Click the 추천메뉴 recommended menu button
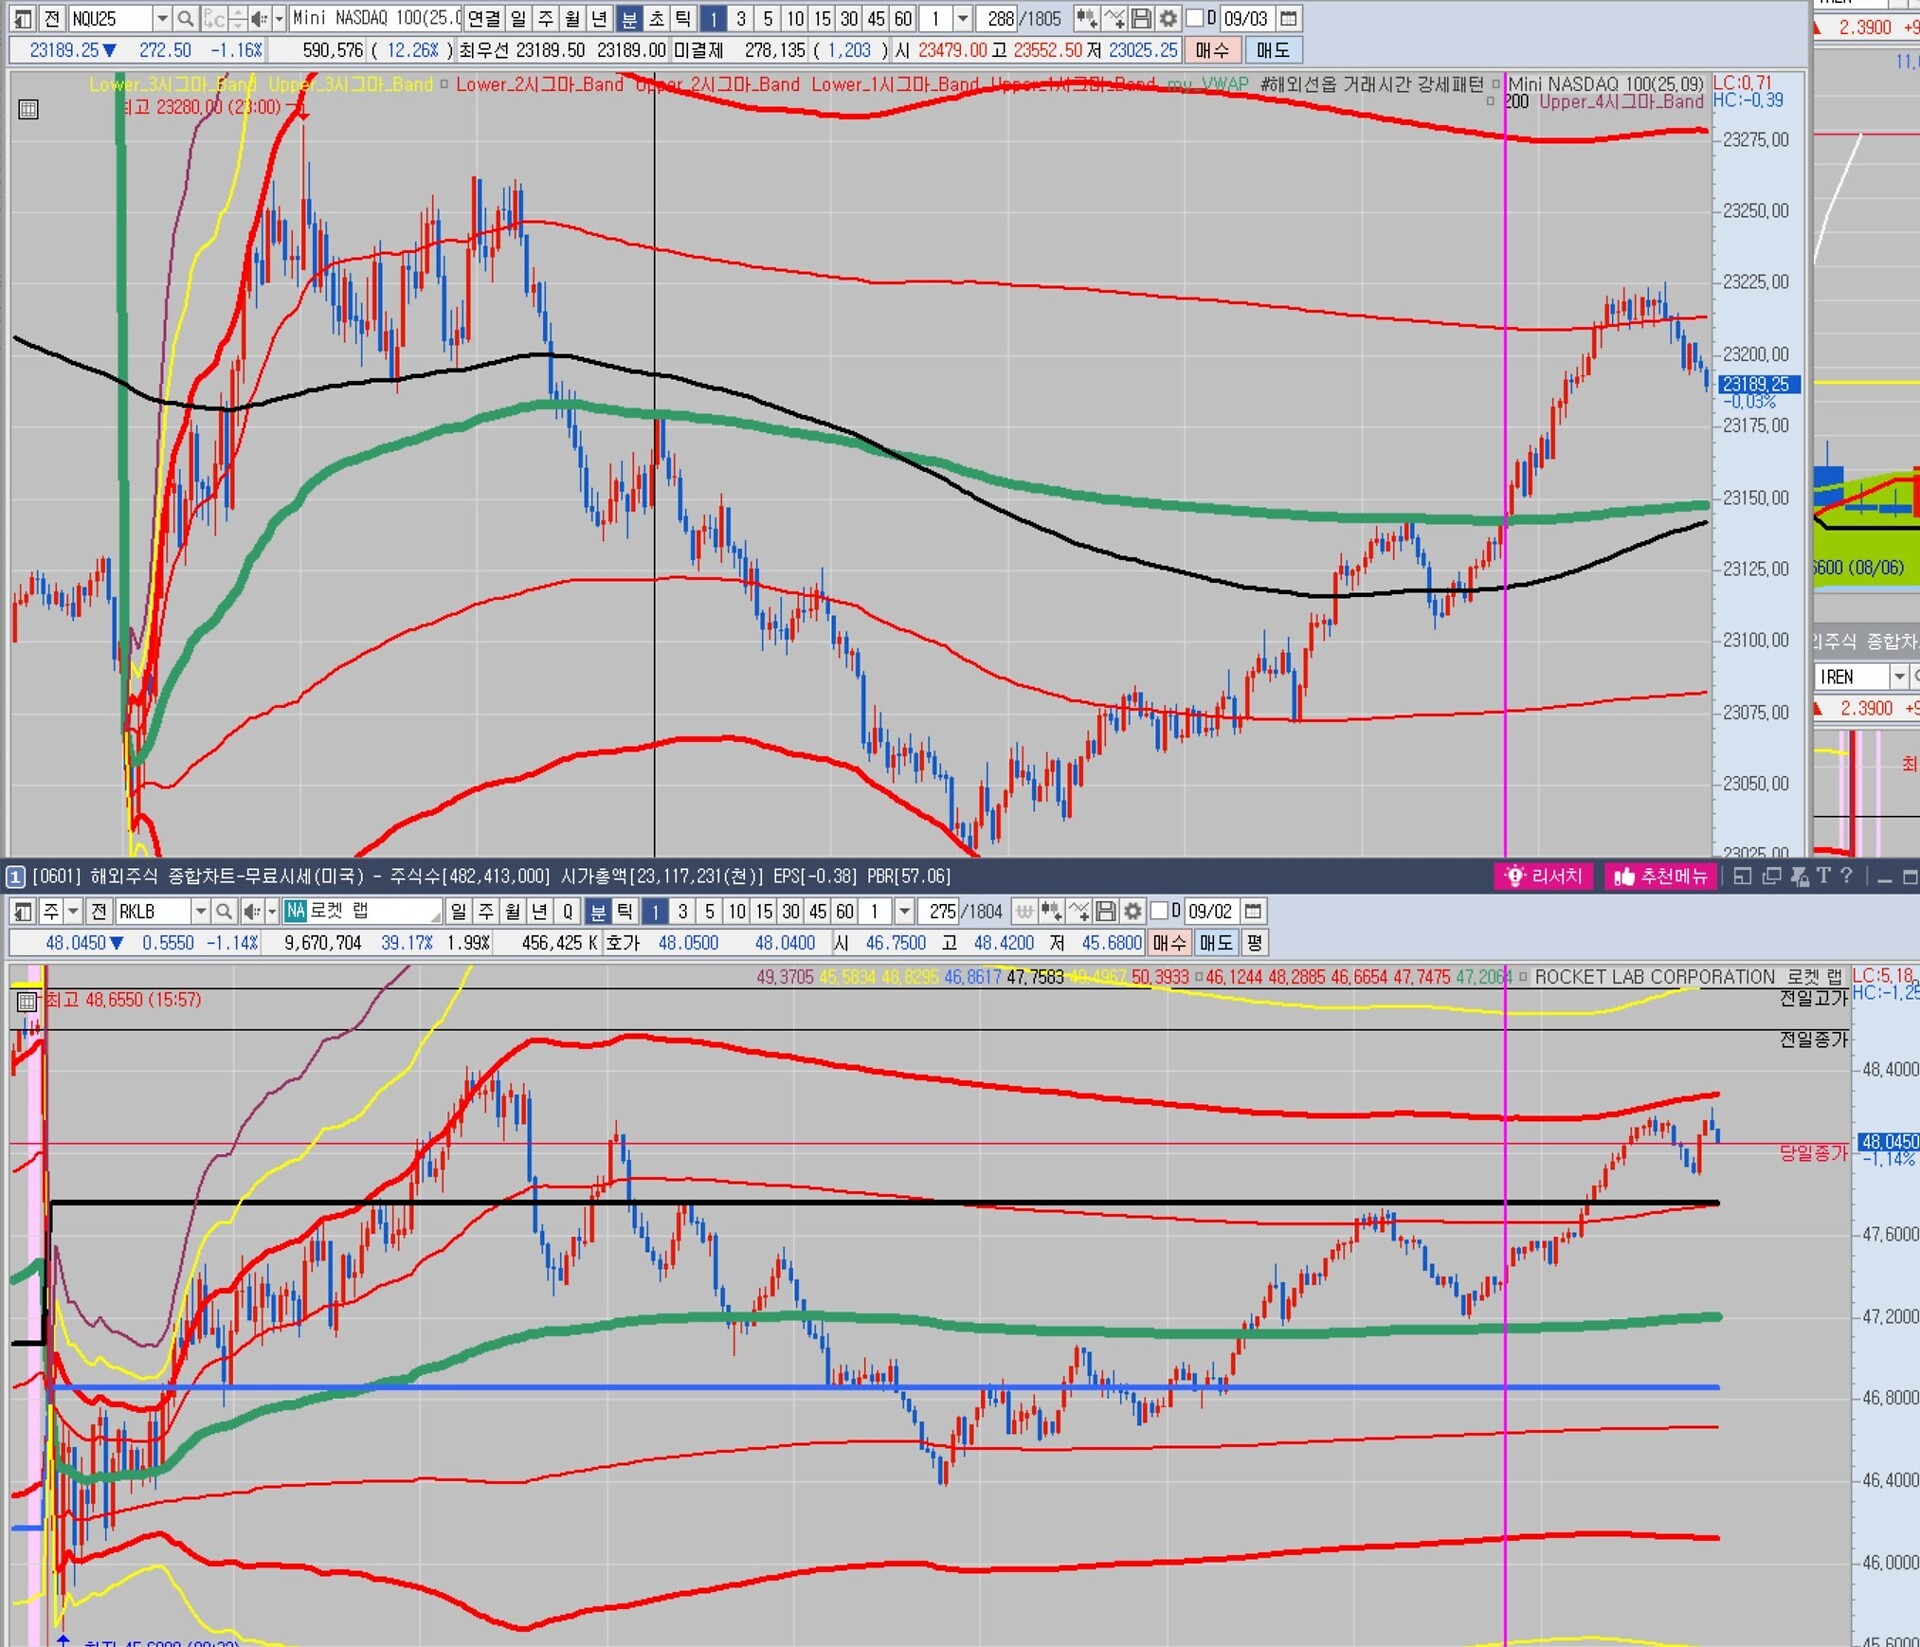 click(1660, 876)
